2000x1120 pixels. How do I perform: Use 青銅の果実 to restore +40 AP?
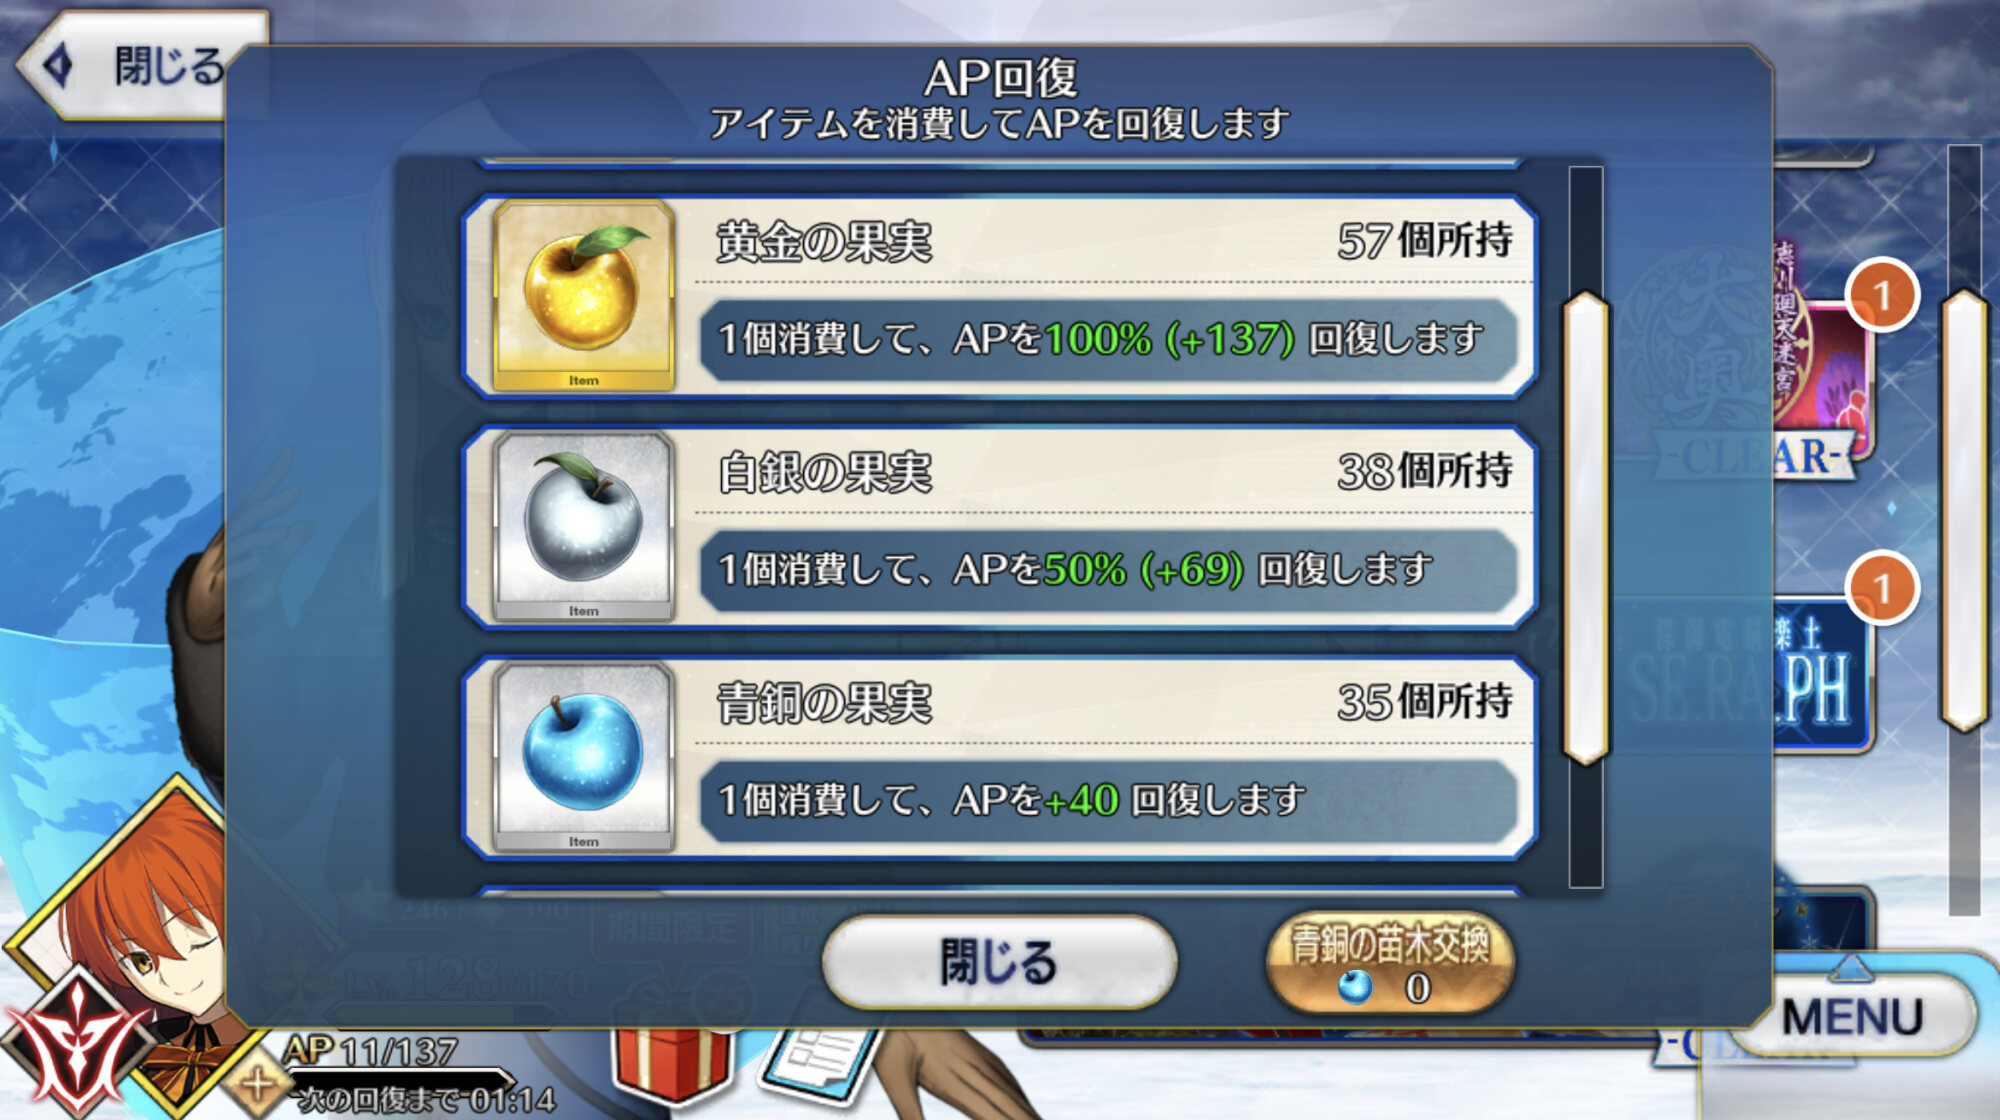[1000, 757]
